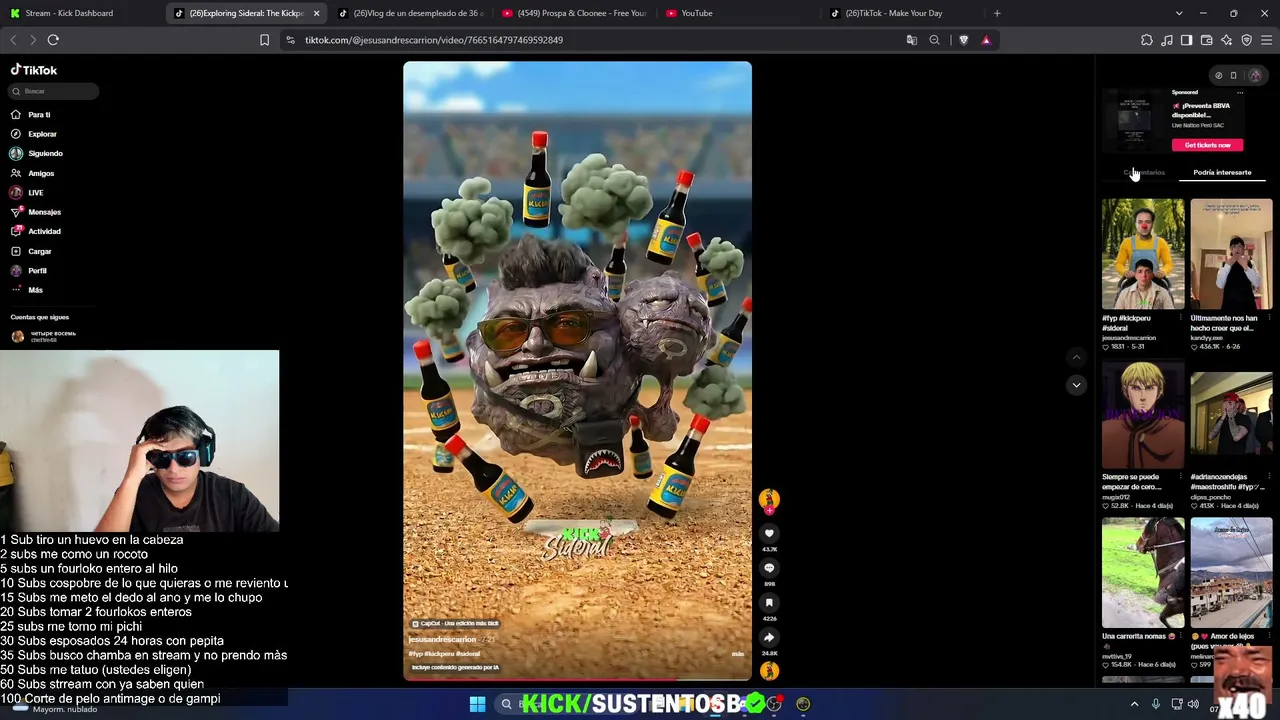Toggle the browser sidebar panel
1280x720 pixels.
pos(1187,40)
